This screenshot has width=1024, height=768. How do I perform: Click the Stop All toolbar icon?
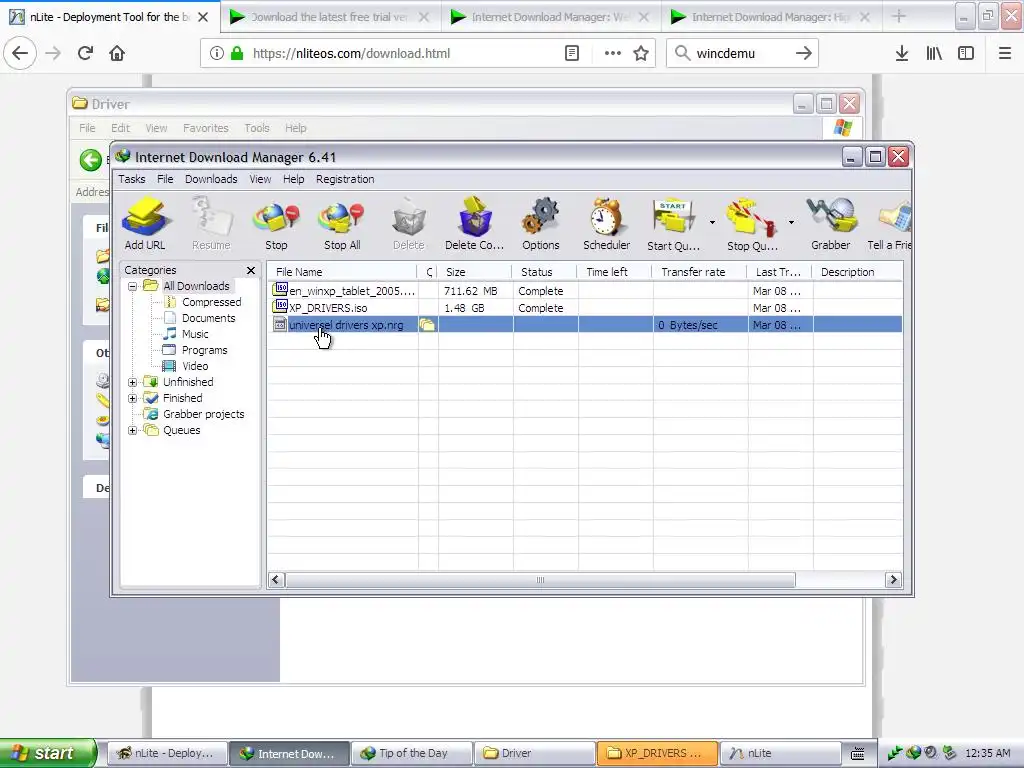point(342,224)
